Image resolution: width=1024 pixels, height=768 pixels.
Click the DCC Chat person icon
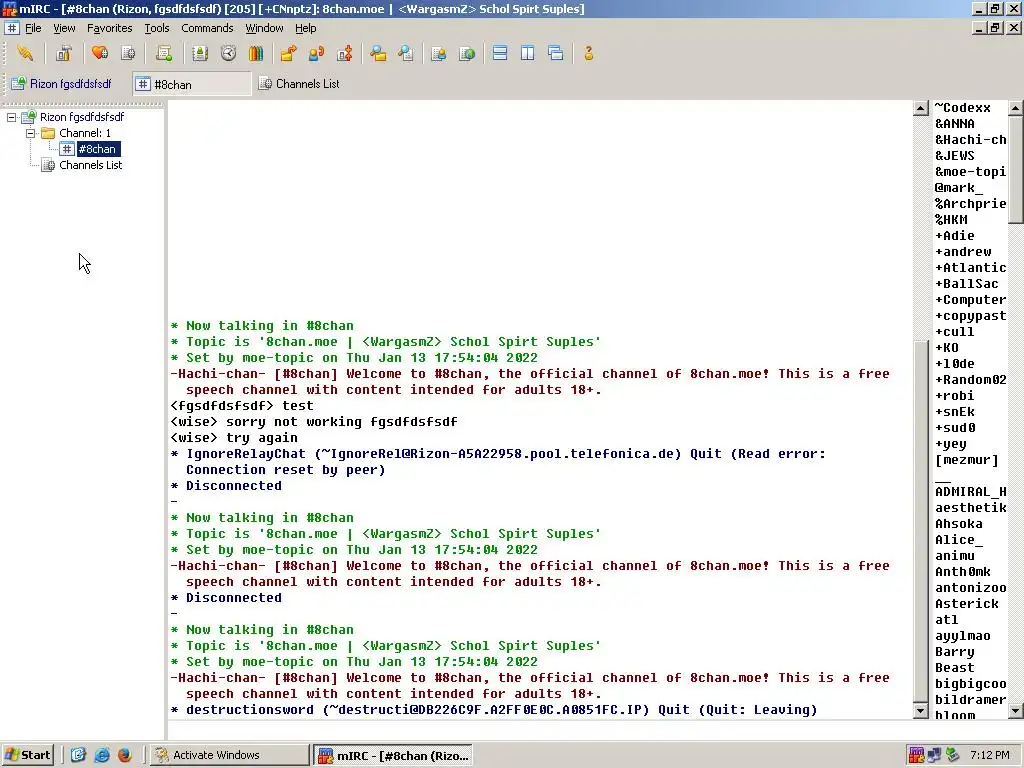click(317, 54)
